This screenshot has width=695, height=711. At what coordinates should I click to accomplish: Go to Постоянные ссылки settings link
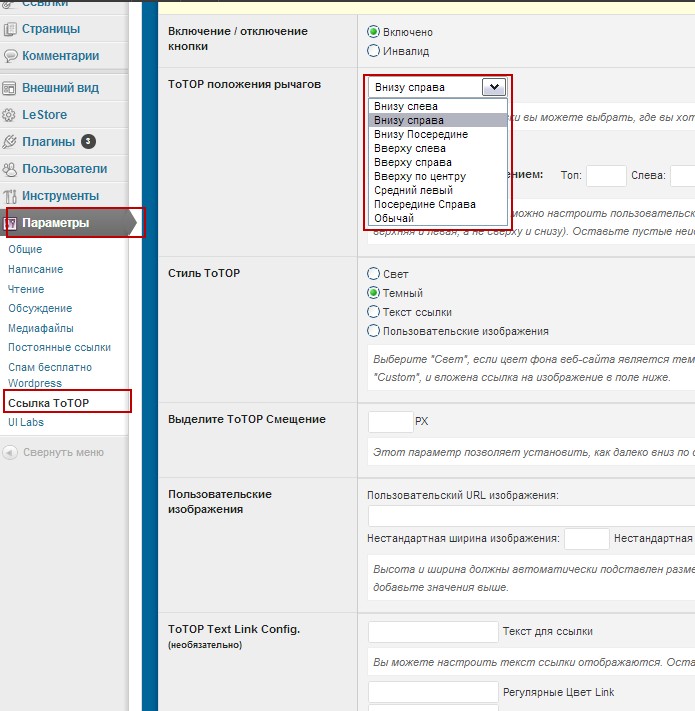click(x=59, y=347)
